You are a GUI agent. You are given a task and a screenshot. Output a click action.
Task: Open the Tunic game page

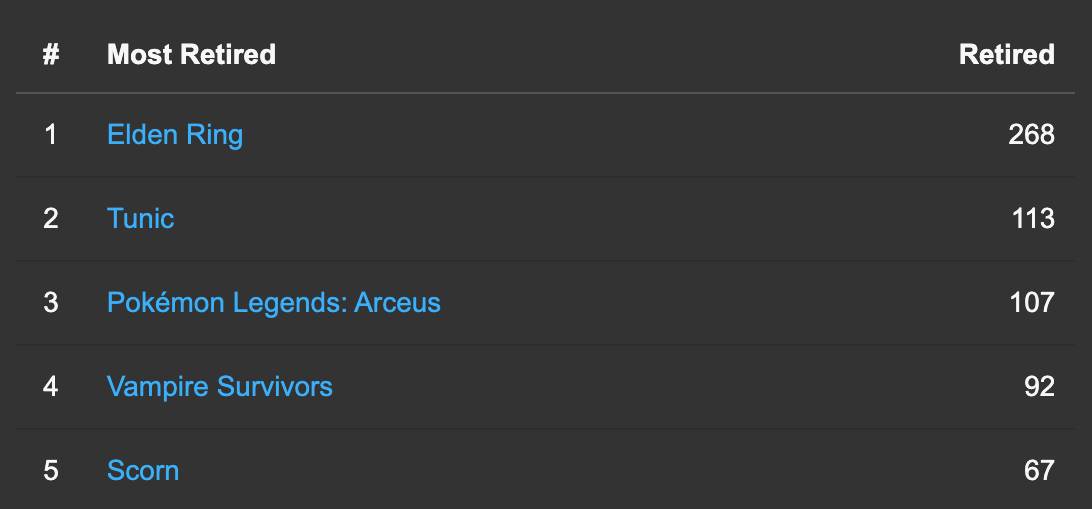(140, 218)
